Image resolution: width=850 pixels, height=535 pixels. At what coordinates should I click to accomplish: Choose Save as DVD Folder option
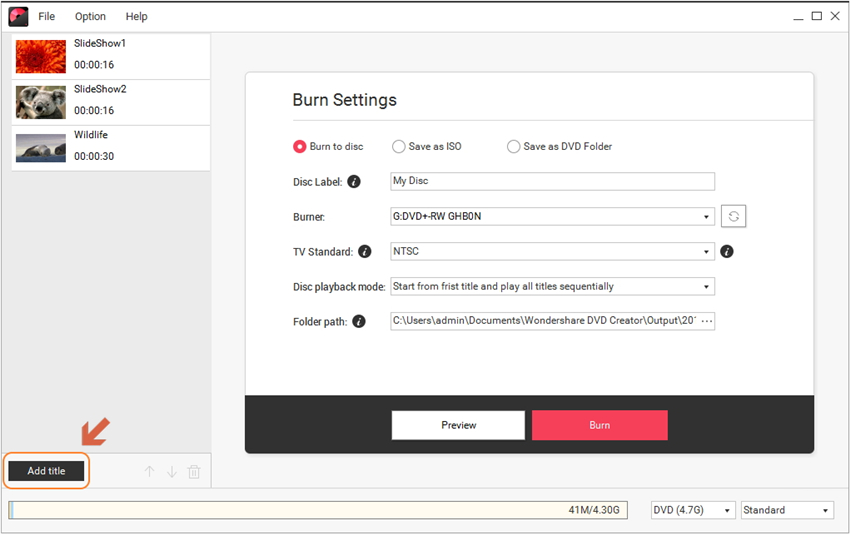click(x=514, y=147)
